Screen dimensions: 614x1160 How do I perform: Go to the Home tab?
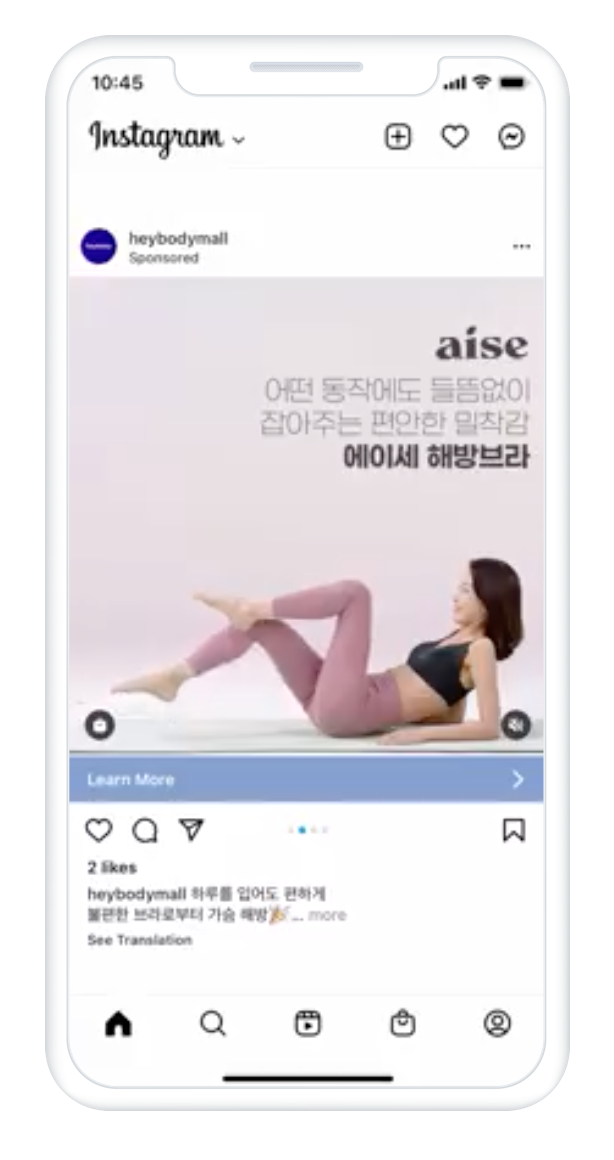[x=118, y=1024]
